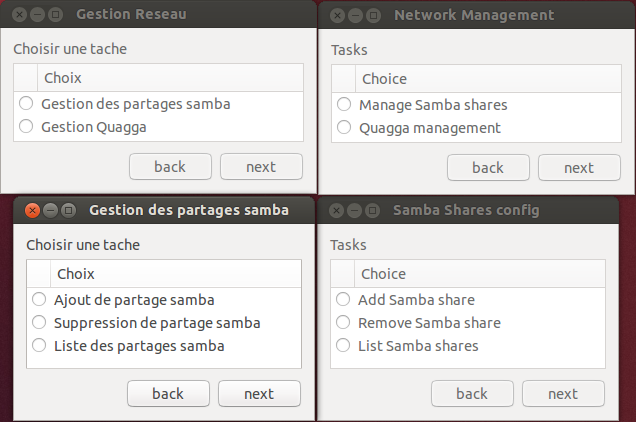Click the Choice column header in Network Management
The image size is (636, 422).
click(480, 79)
